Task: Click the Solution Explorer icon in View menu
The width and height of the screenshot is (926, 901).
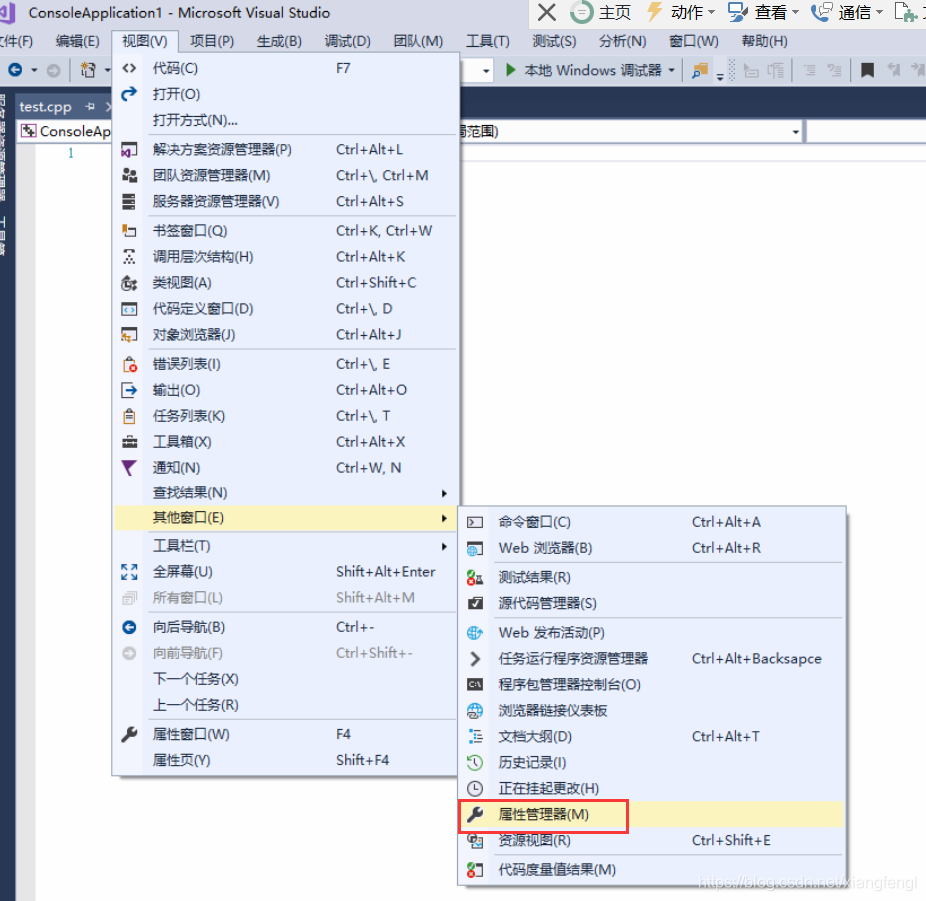Action: [129, 149]
